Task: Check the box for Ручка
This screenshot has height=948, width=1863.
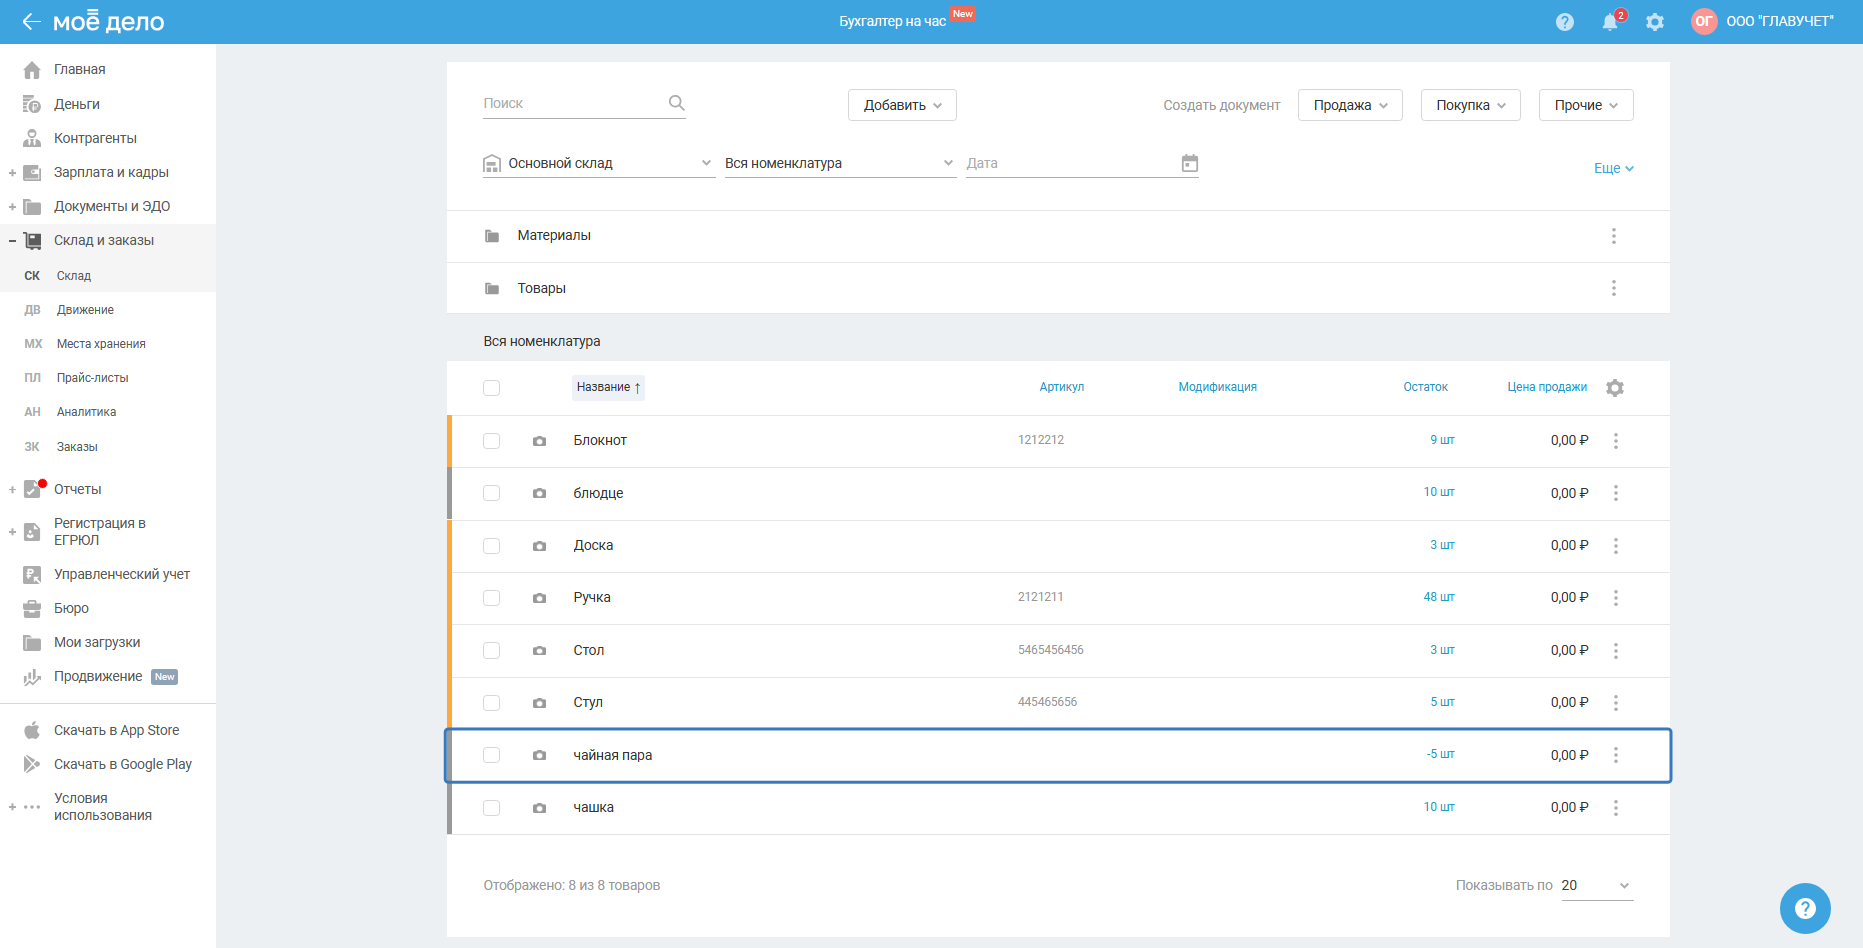Action: tap(491, 598)
